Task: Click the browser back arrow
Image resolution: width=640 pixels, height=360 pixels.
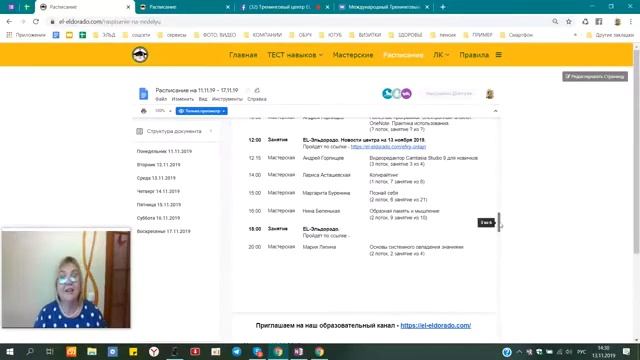Action: (x=9, y=22)
